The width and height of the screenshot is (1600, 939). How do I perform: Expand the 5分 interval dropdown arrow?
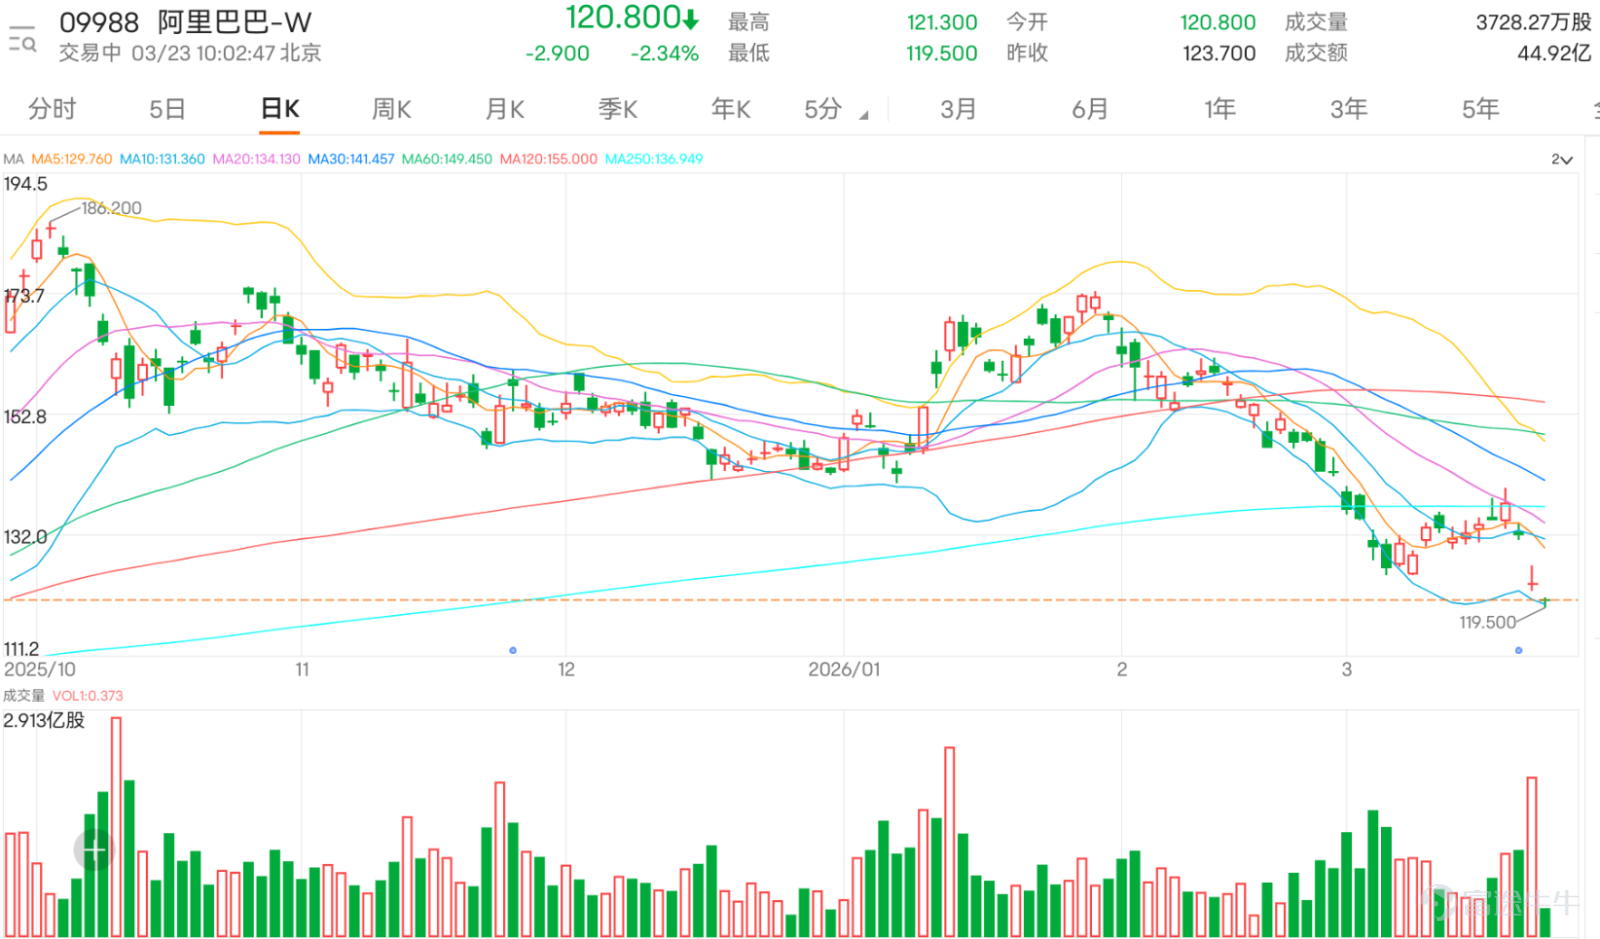864,115
